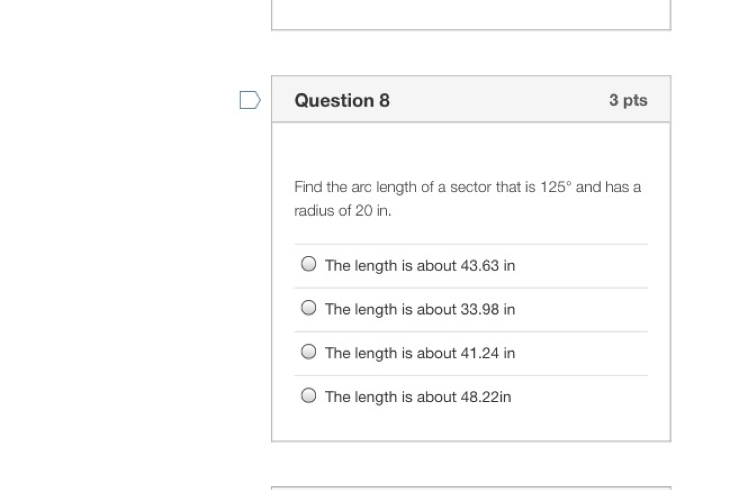Click the answer text "The length is about 33.98 in"
This screenshot has width=748, height=490.
pyautogui.click(x=419, y=310)
